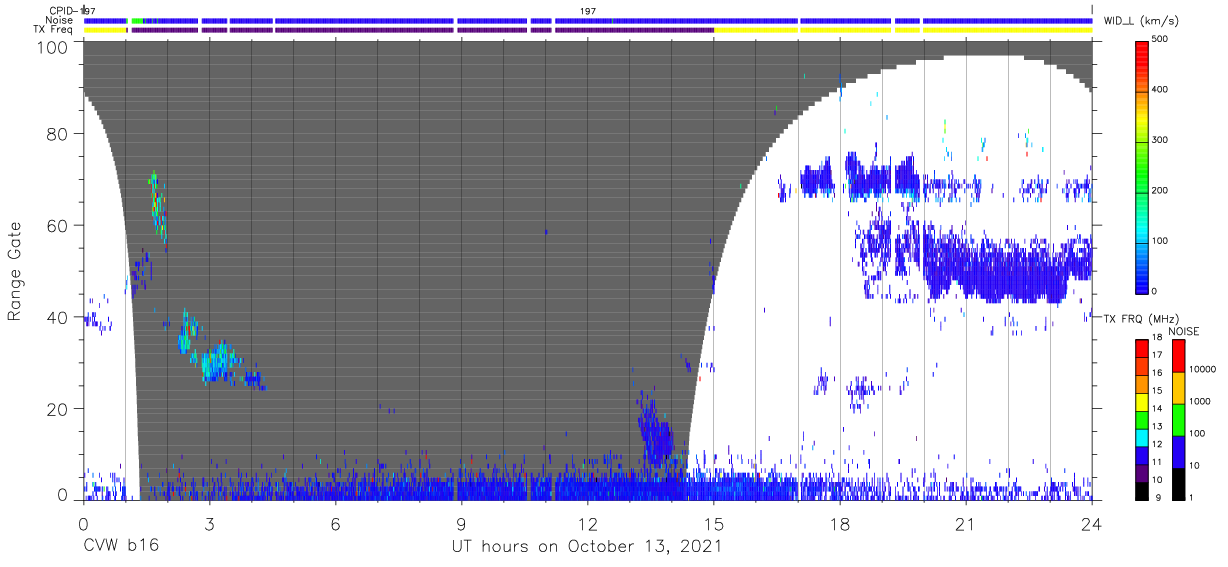This screenshot has height=567, width=1228.
Task: Pick the yellow swatch in TX FRQ legend
Action: pos(1143,408)
